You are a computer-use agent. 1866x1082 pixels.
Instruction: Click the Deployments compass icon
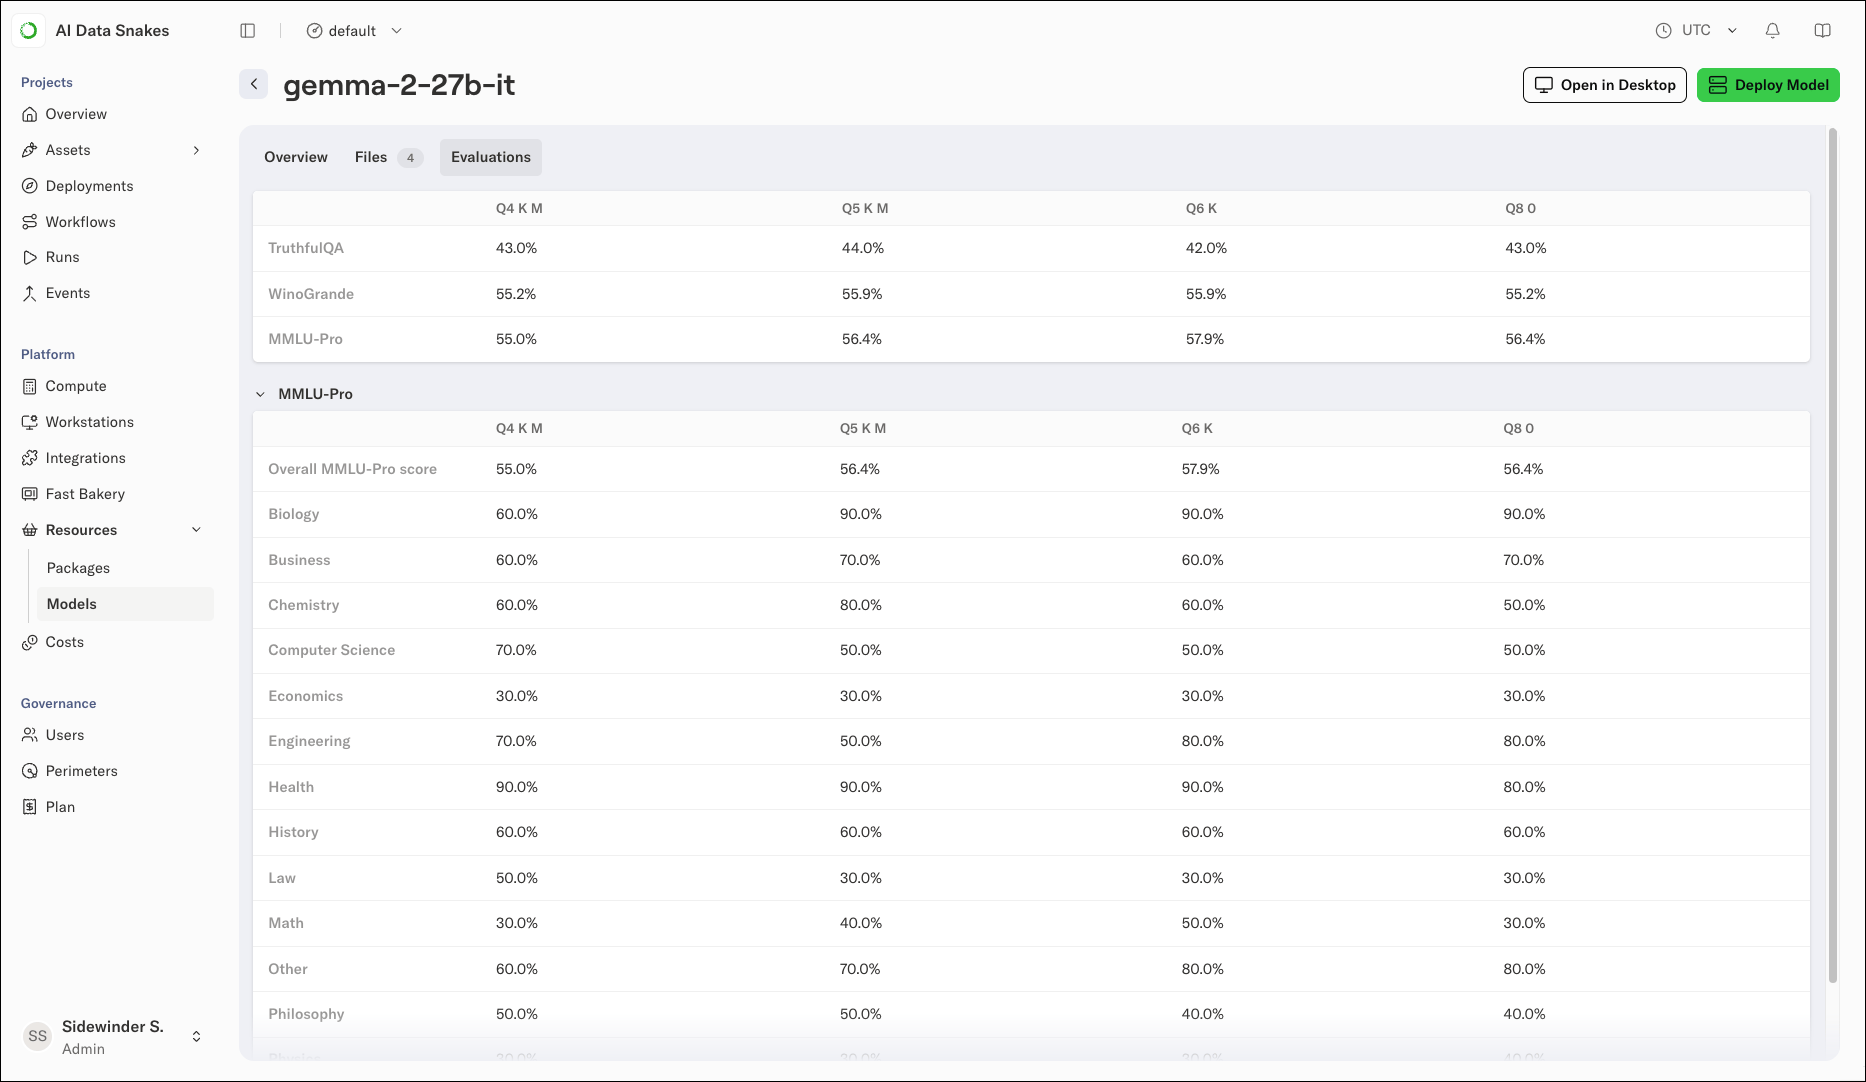point(30,186)
